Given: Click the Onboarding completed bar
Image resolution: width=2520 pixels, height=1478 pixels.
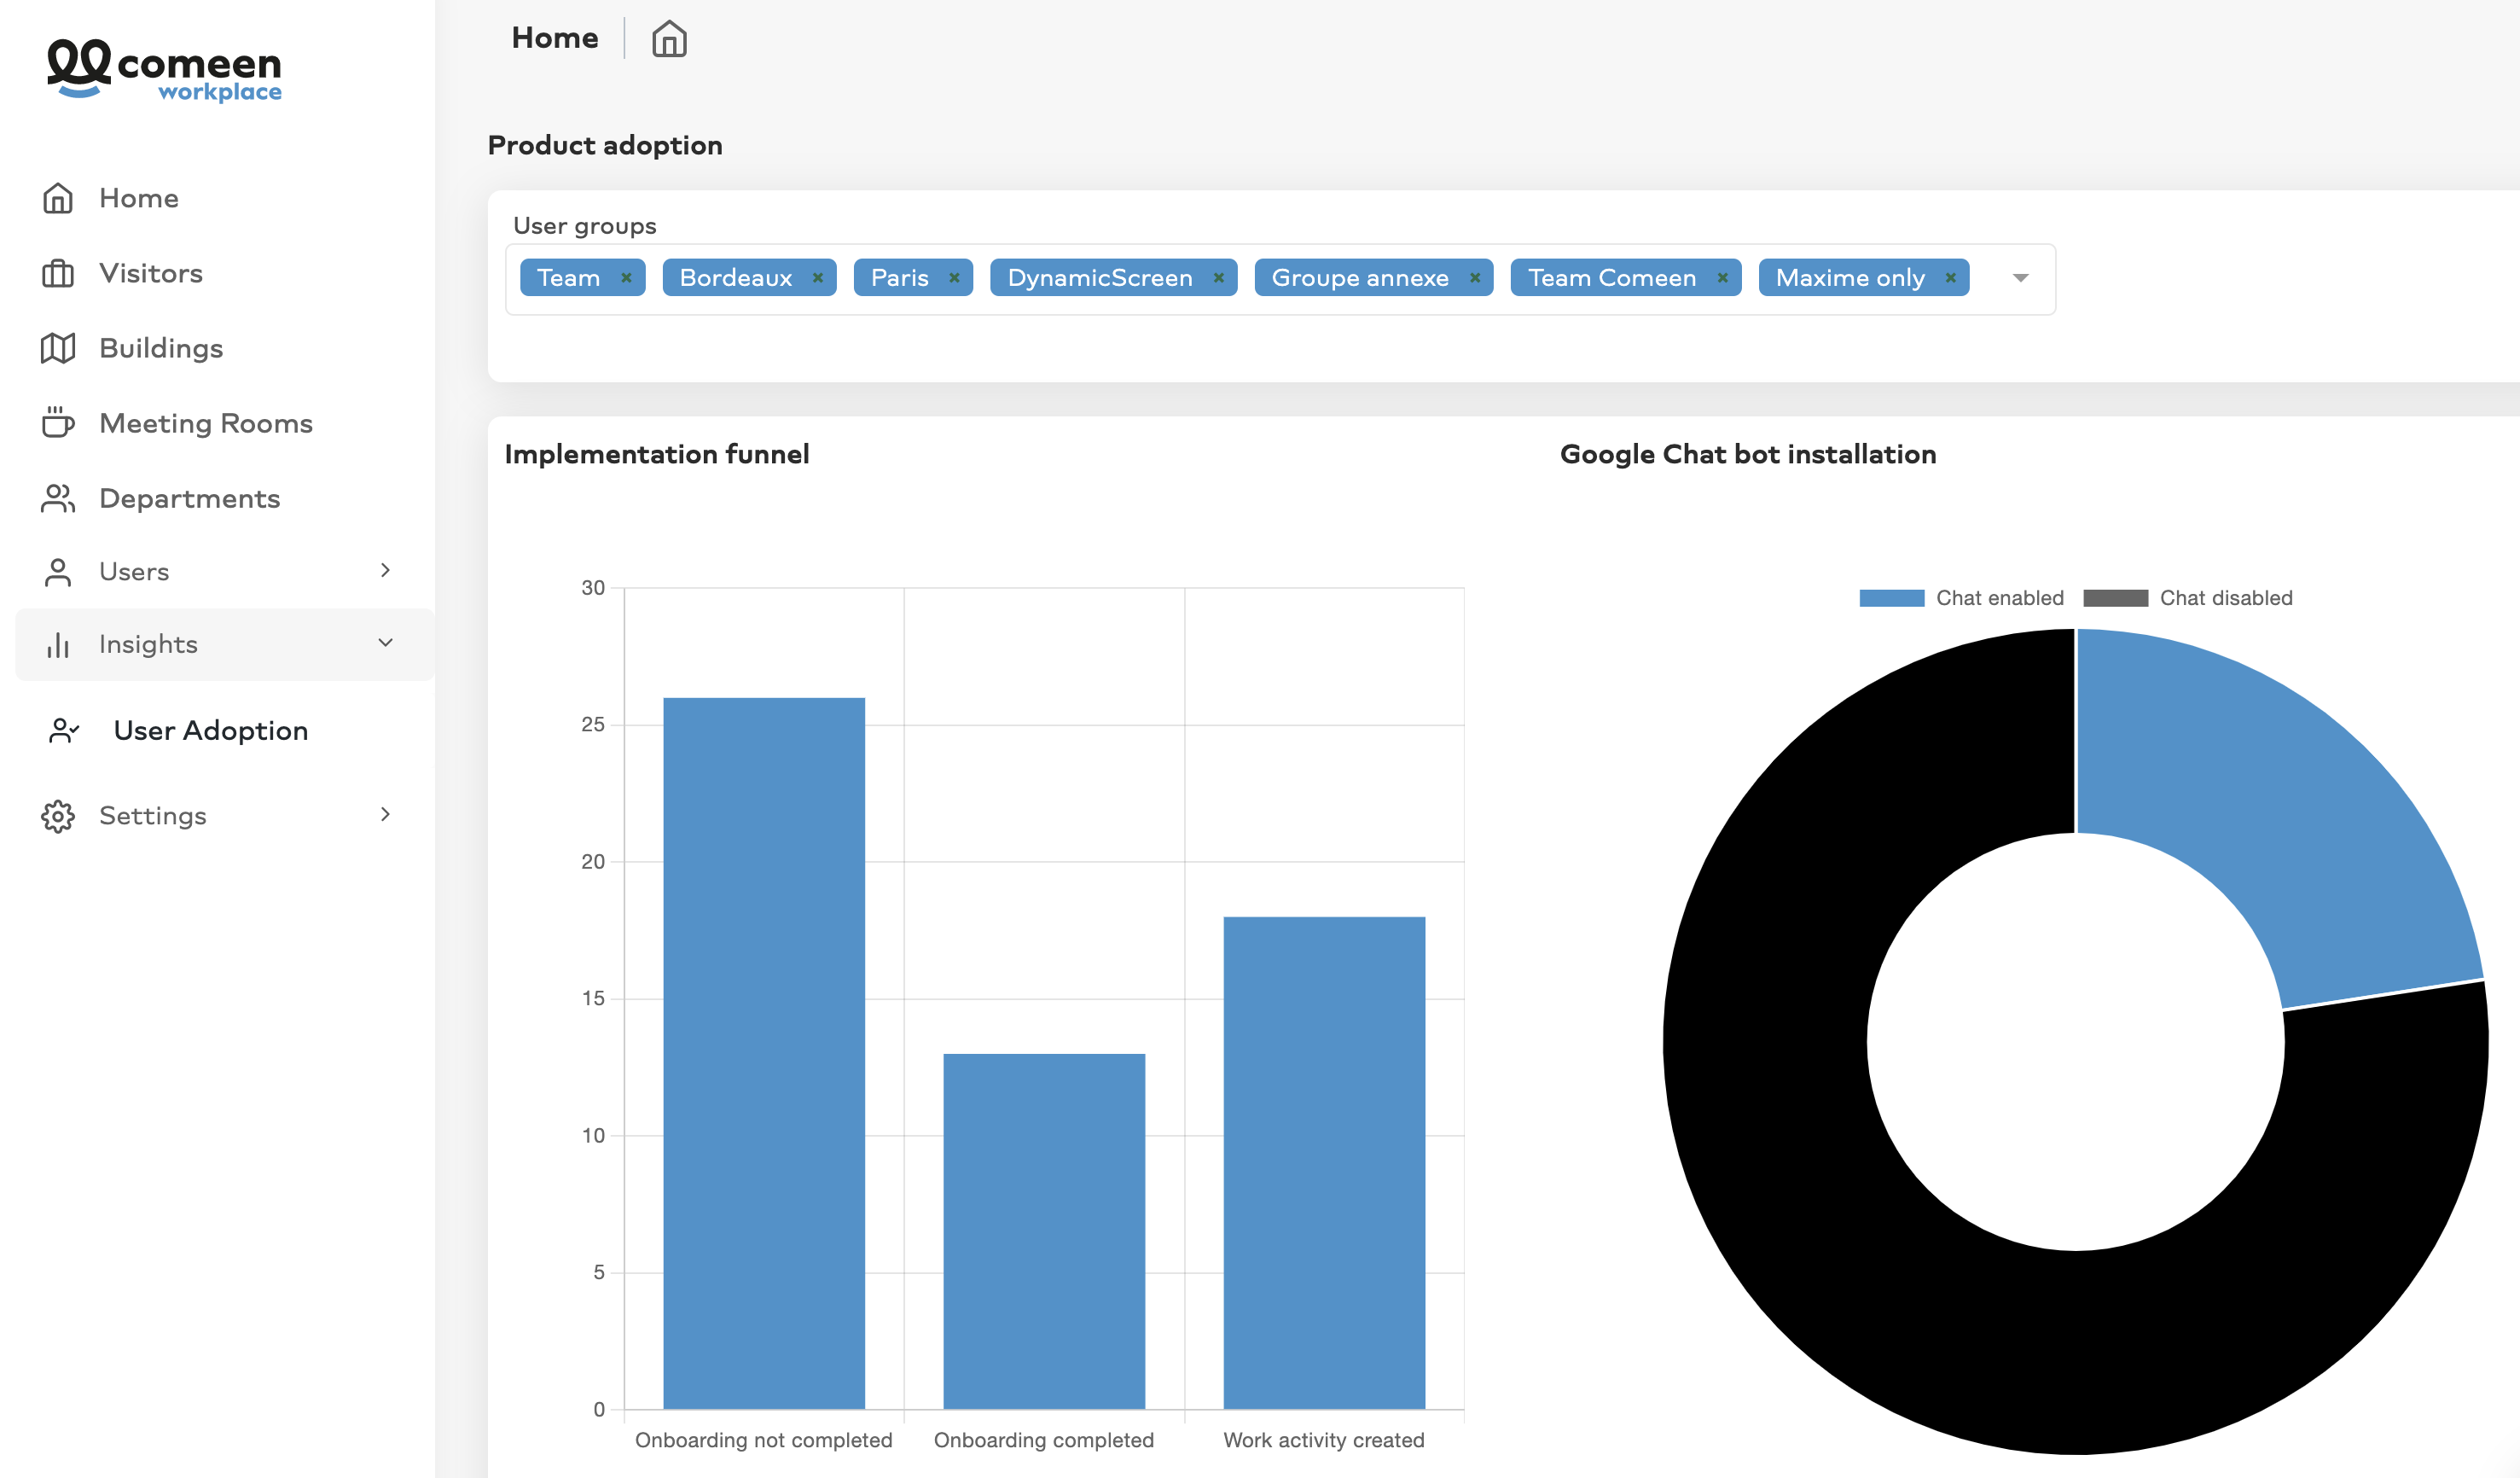Looking at the screenshot, I should point(1044,1231).
